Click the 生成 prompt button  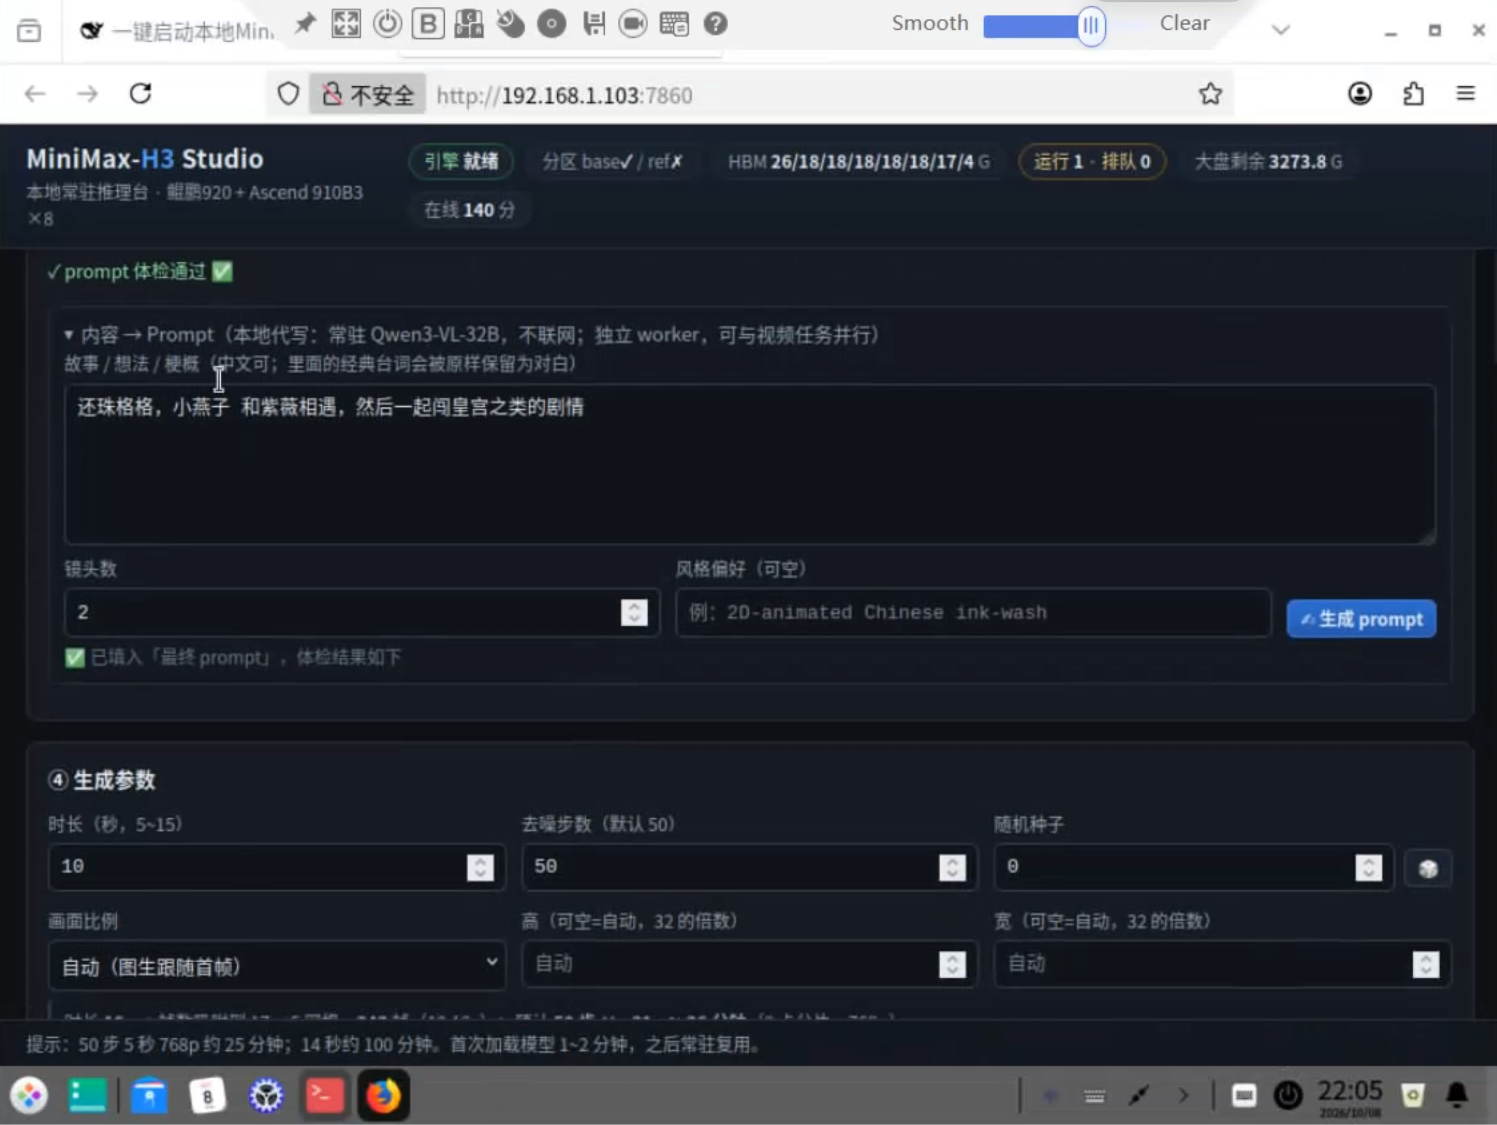coord(1361,619)
